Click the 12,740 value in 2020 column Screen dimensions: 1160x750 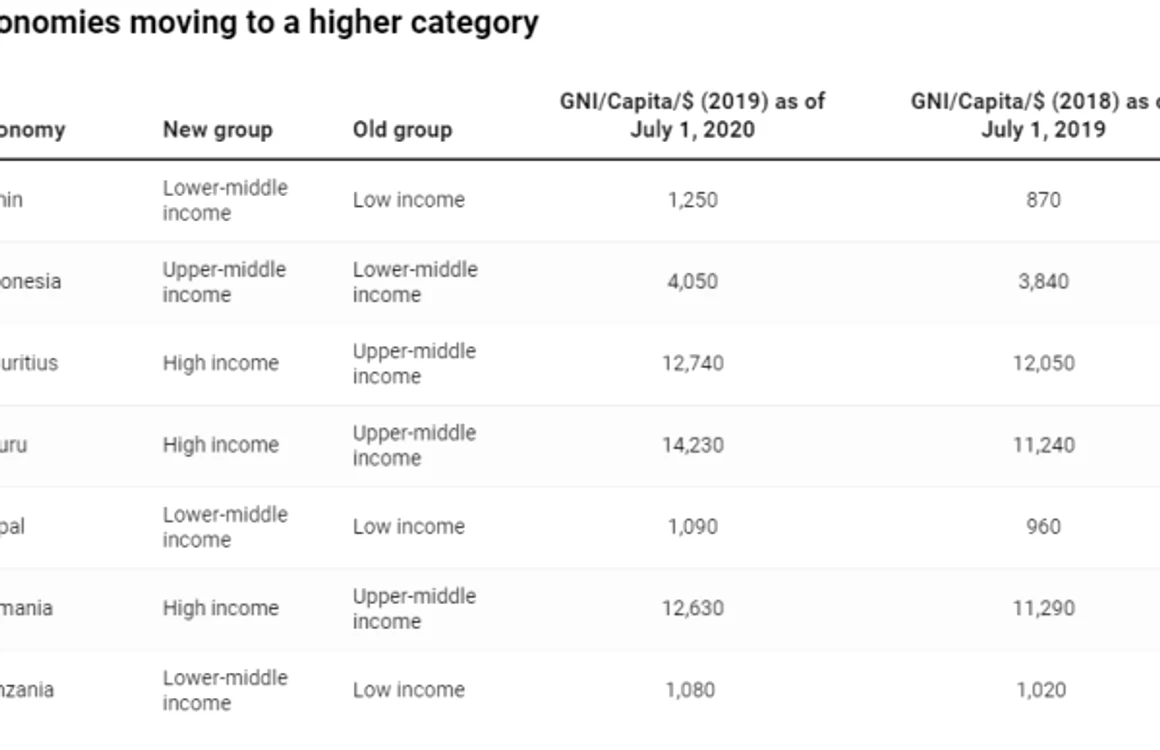click(692, 363)
